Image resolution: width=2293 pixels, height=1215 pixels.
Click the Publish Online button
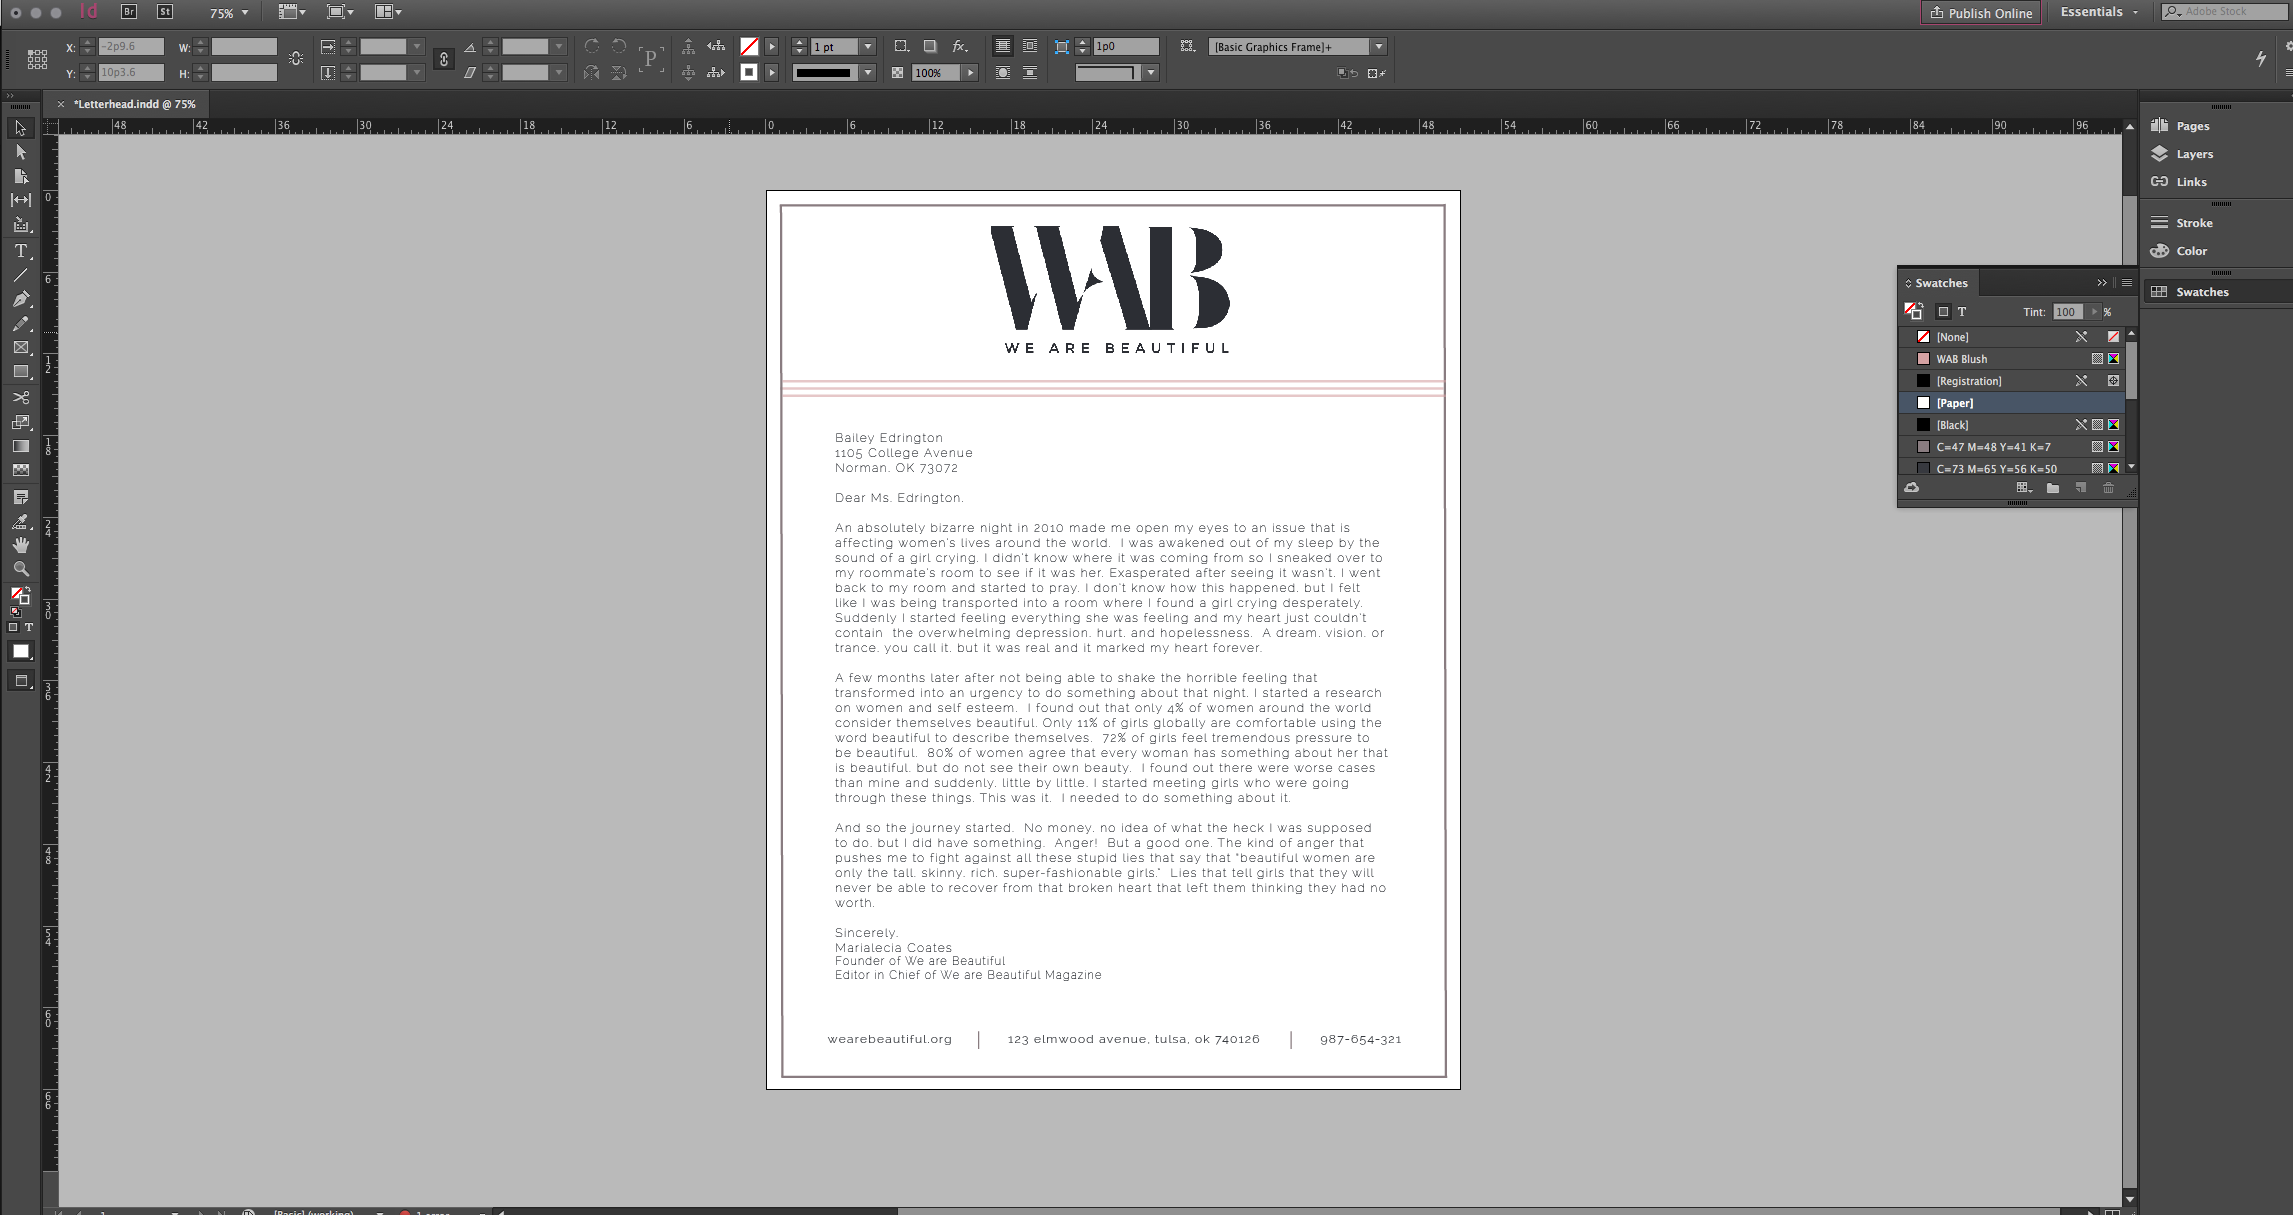click(1981, 13)
